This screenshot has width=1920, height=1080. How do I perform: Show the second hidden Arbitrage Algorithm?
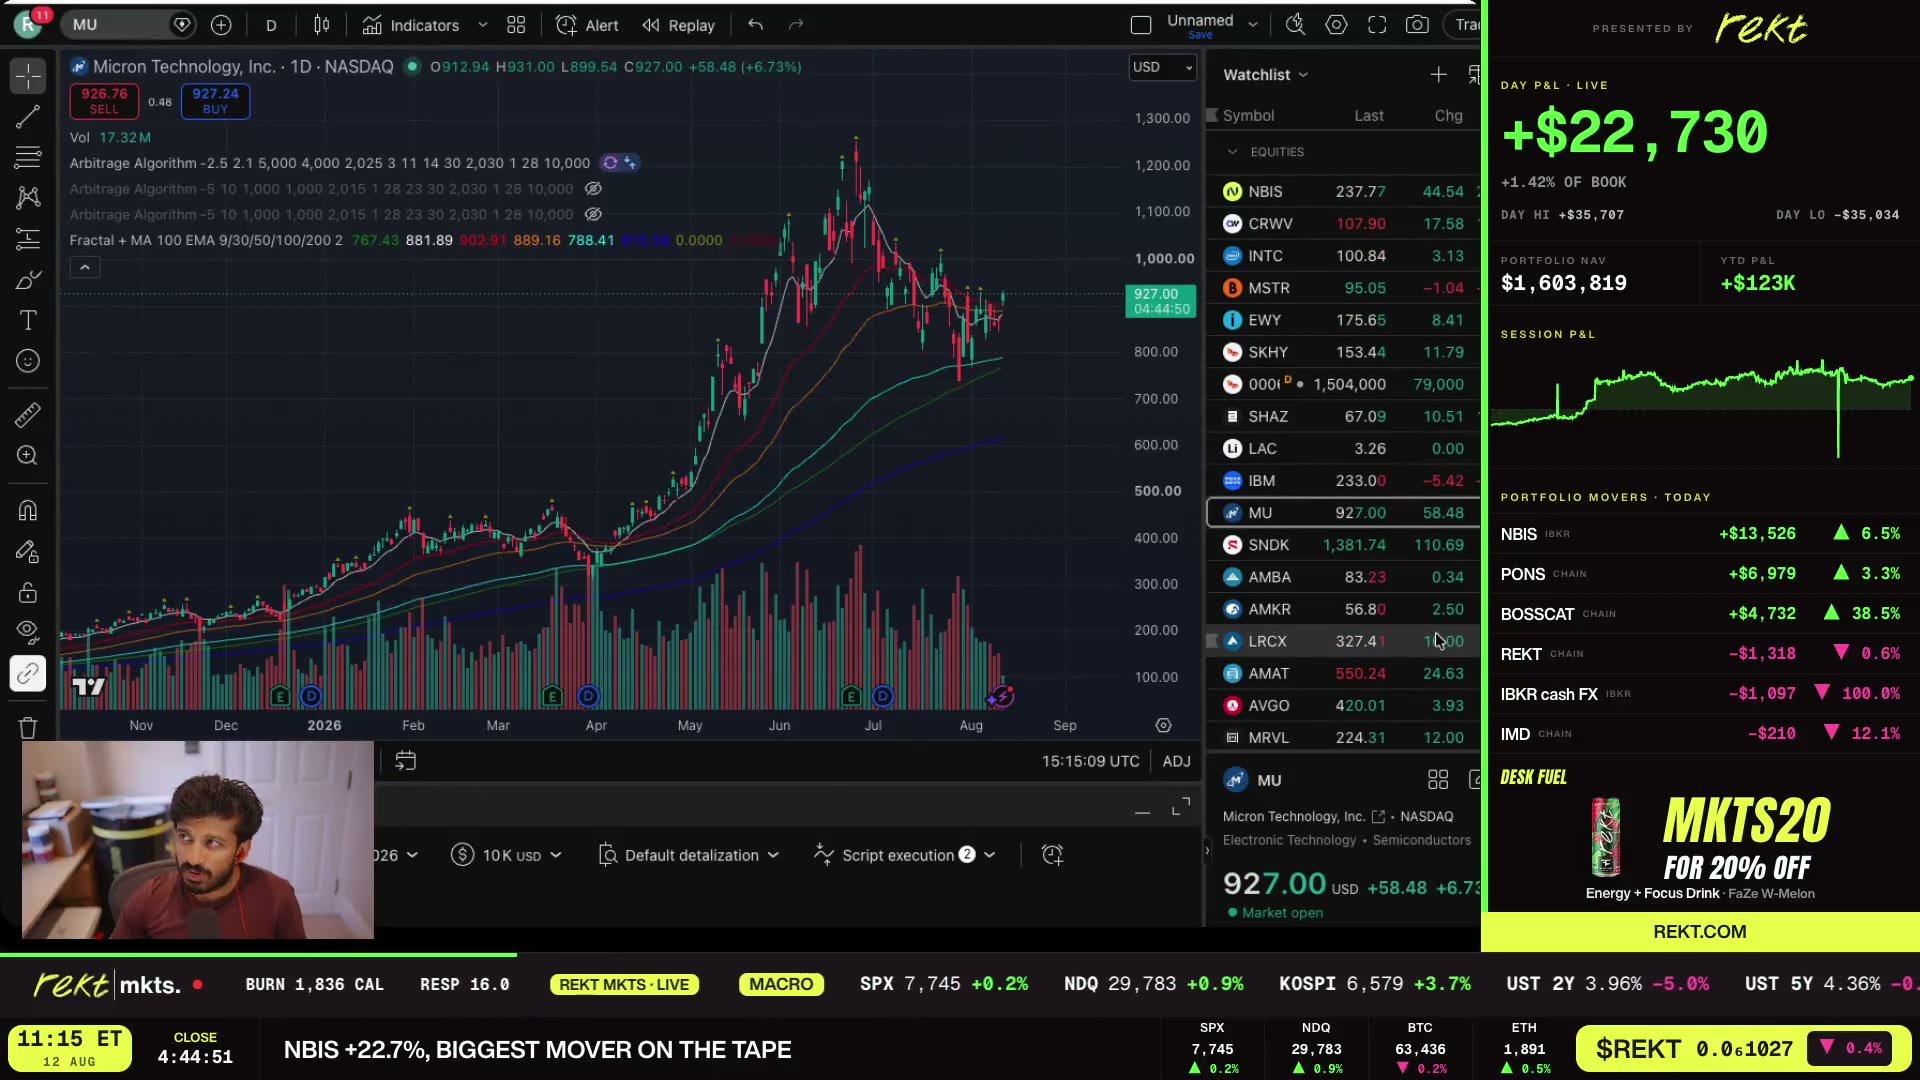pos(593,189)
